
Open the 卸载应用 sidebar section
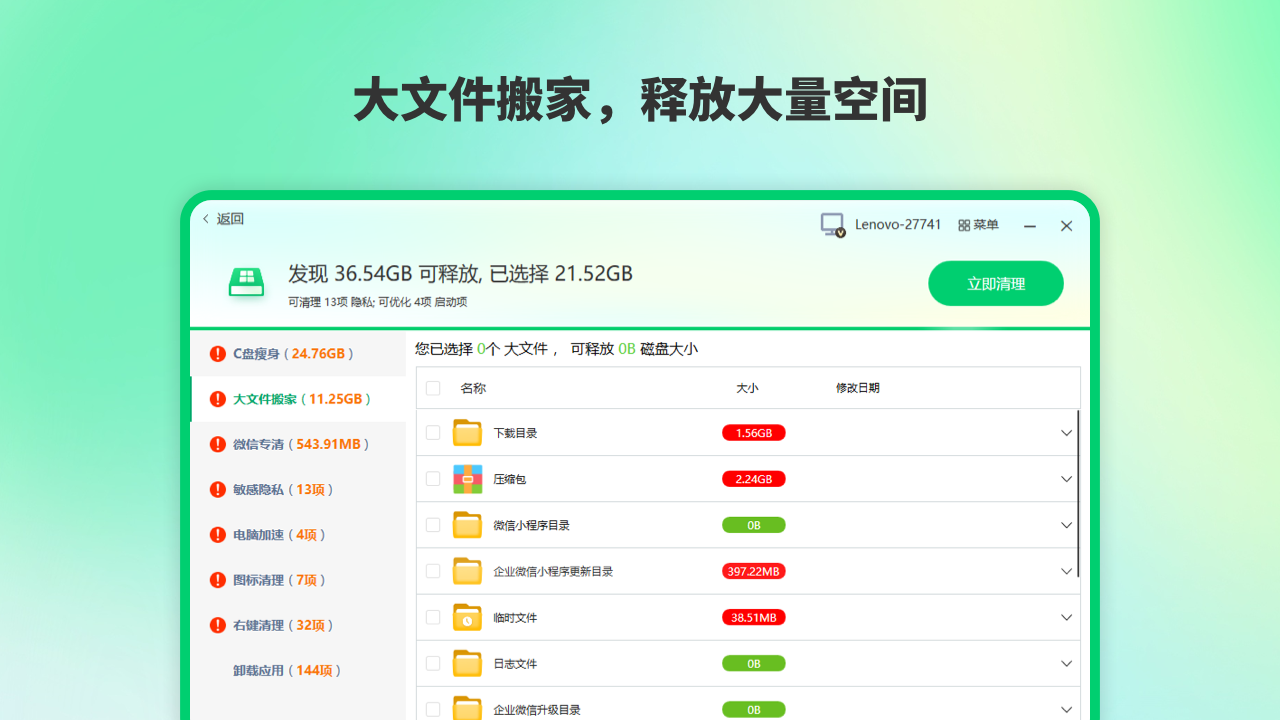[298, 671]
